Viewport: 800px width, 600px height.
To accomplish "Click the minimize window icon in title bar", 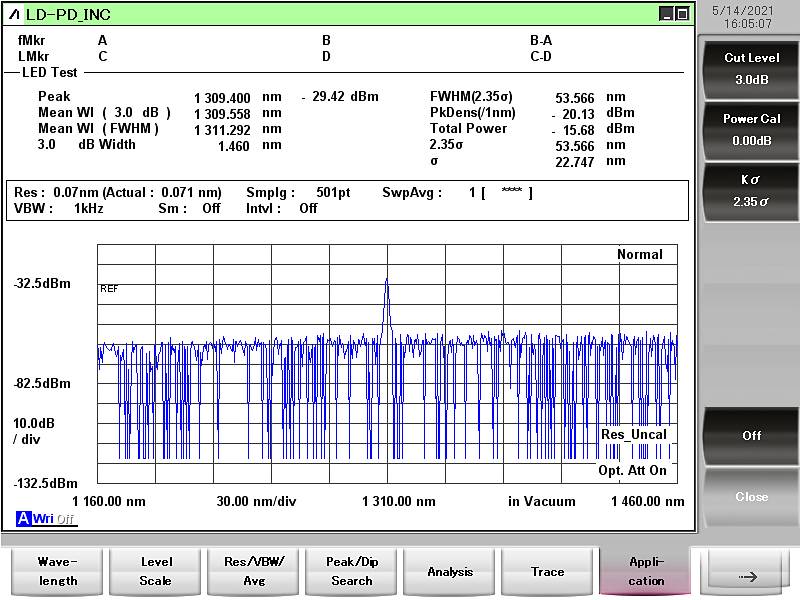I will click(667, 14).
